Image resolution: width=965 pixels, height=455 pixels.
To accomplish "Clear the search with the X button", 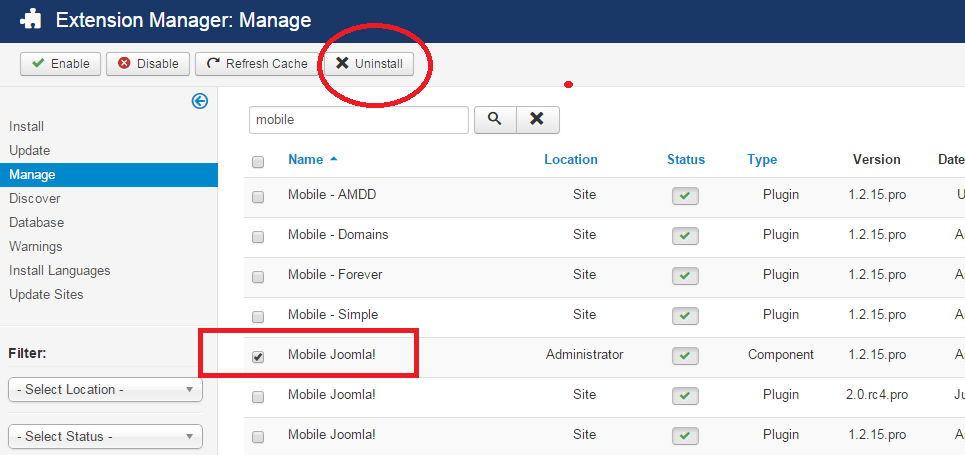I will [537, 119].
